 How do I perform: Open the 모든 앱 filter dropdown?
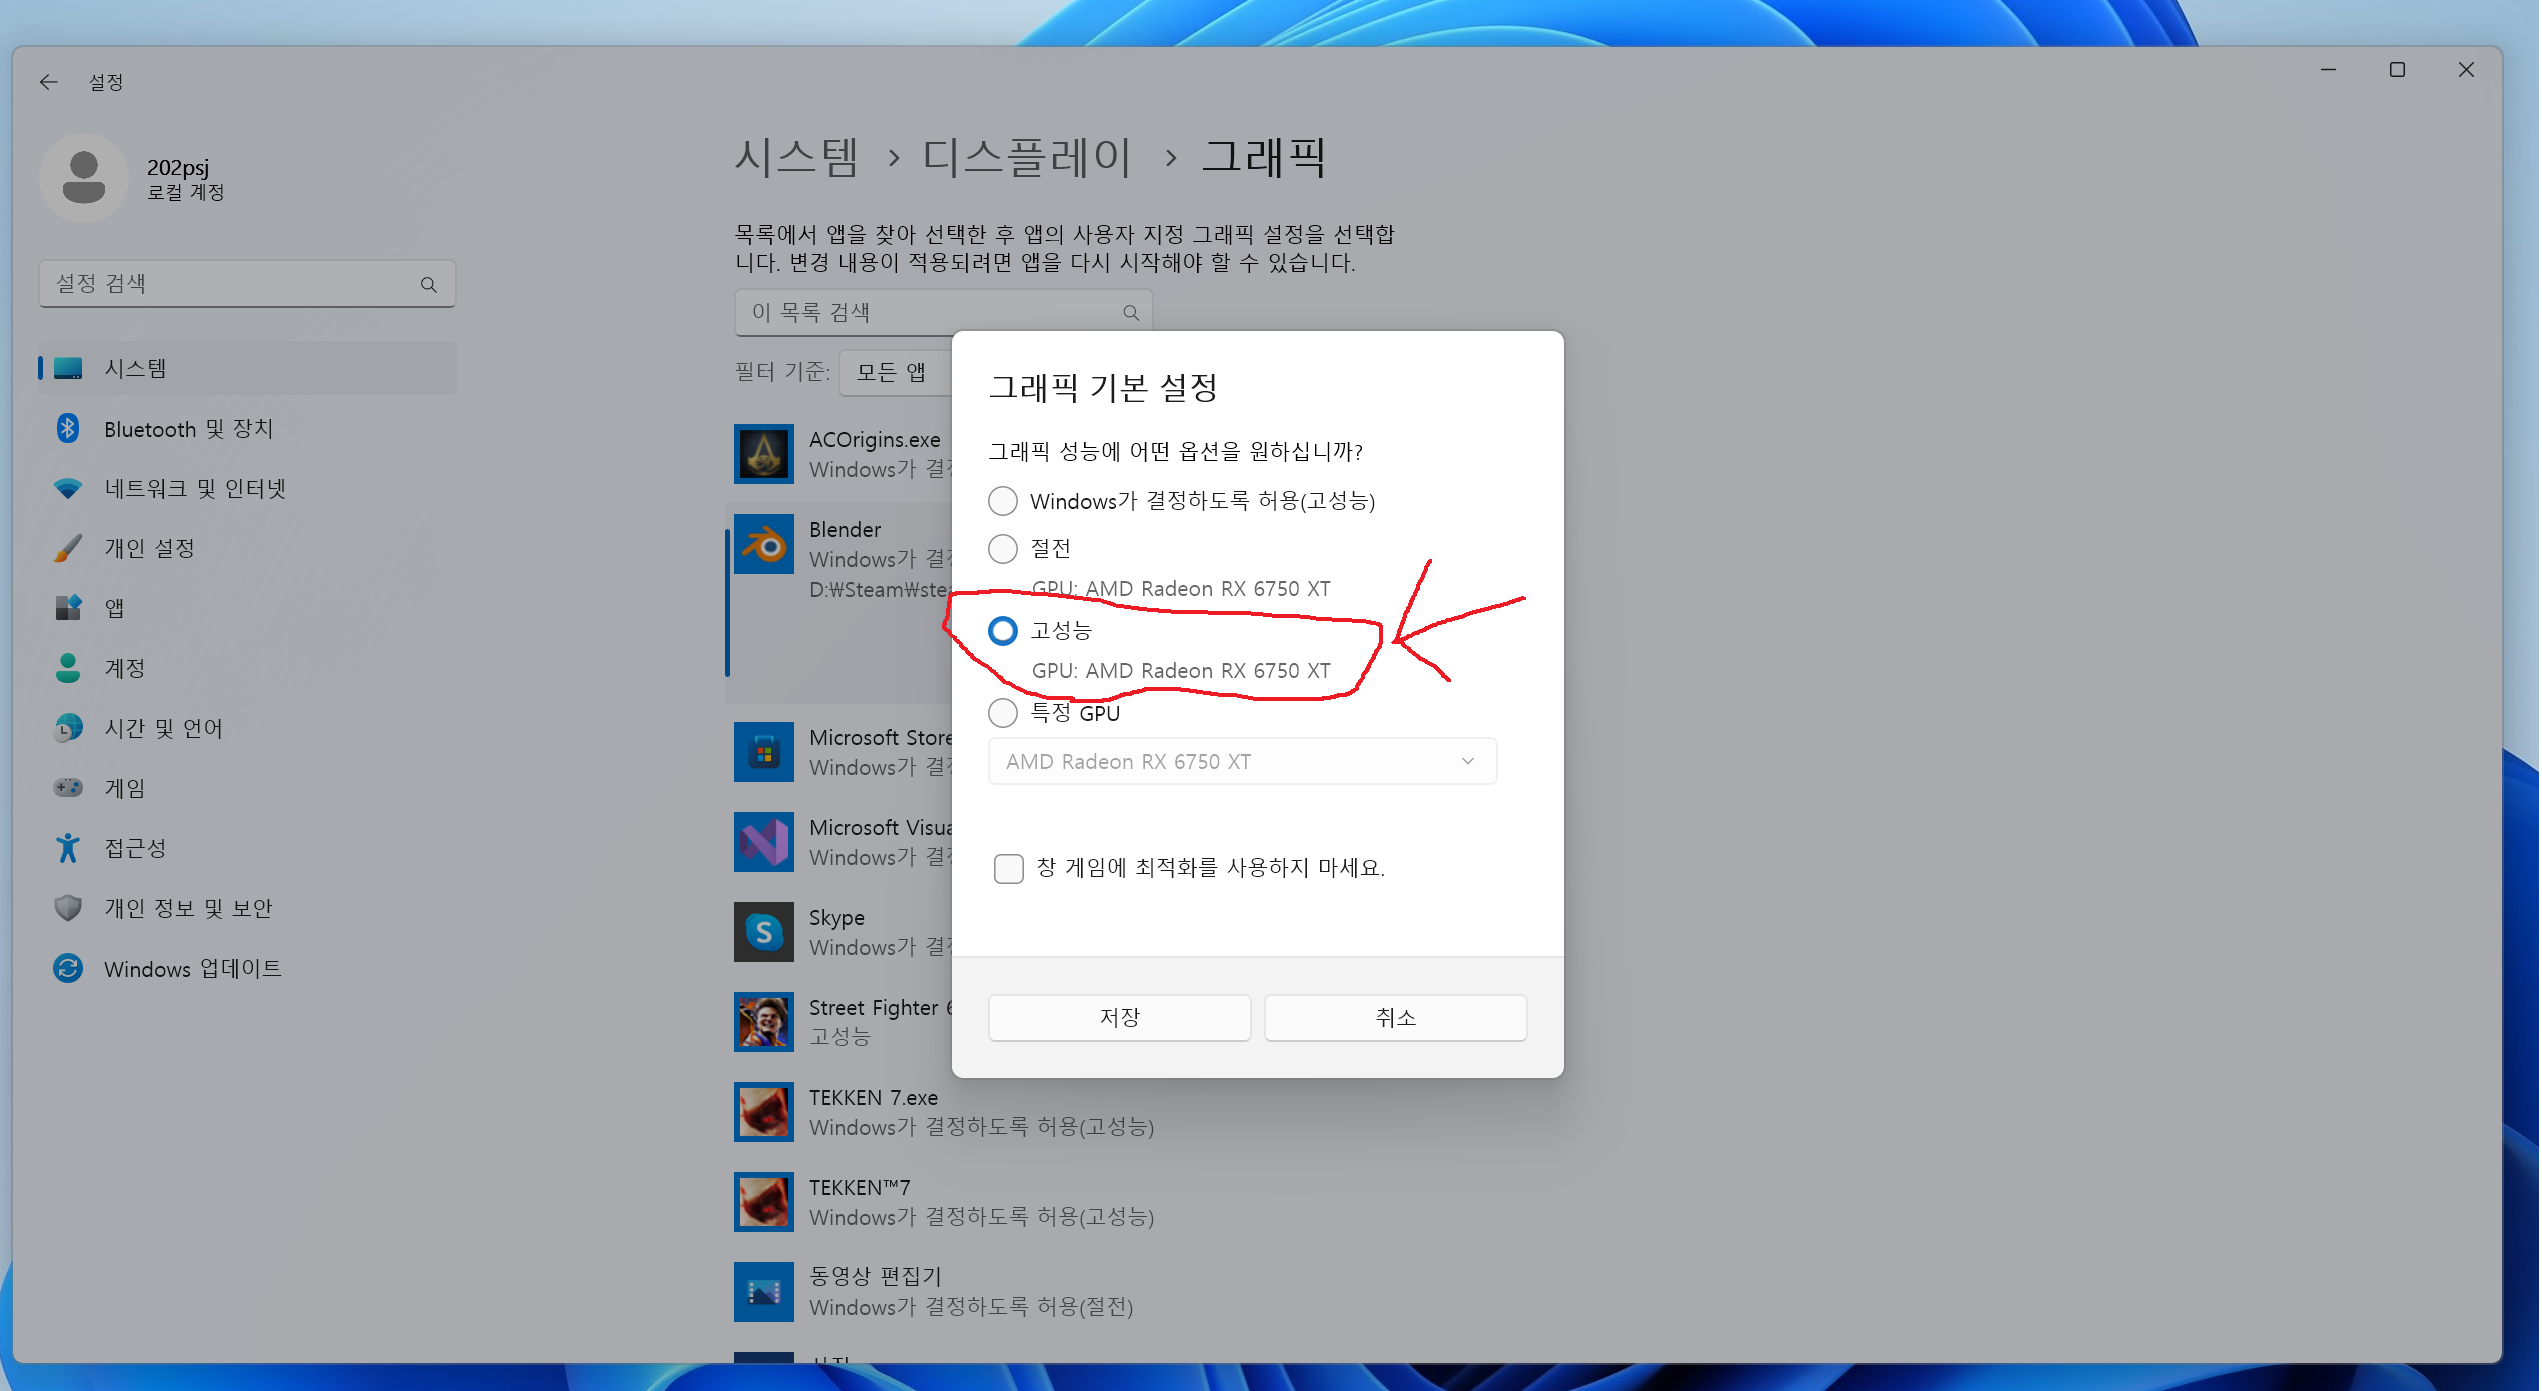pos(892,373)
